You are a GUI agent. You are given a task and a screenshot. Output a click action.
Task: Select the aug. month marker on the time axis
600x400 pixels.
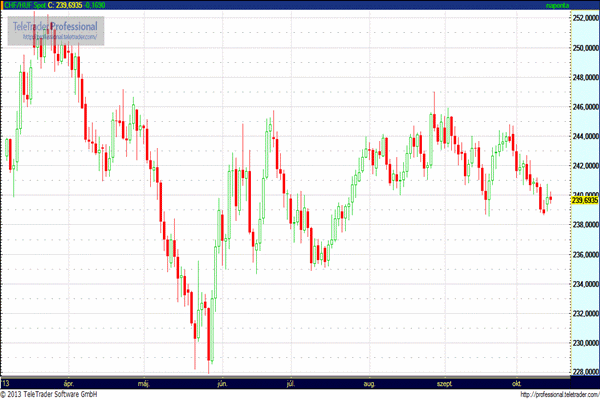[x=369, y=383]
